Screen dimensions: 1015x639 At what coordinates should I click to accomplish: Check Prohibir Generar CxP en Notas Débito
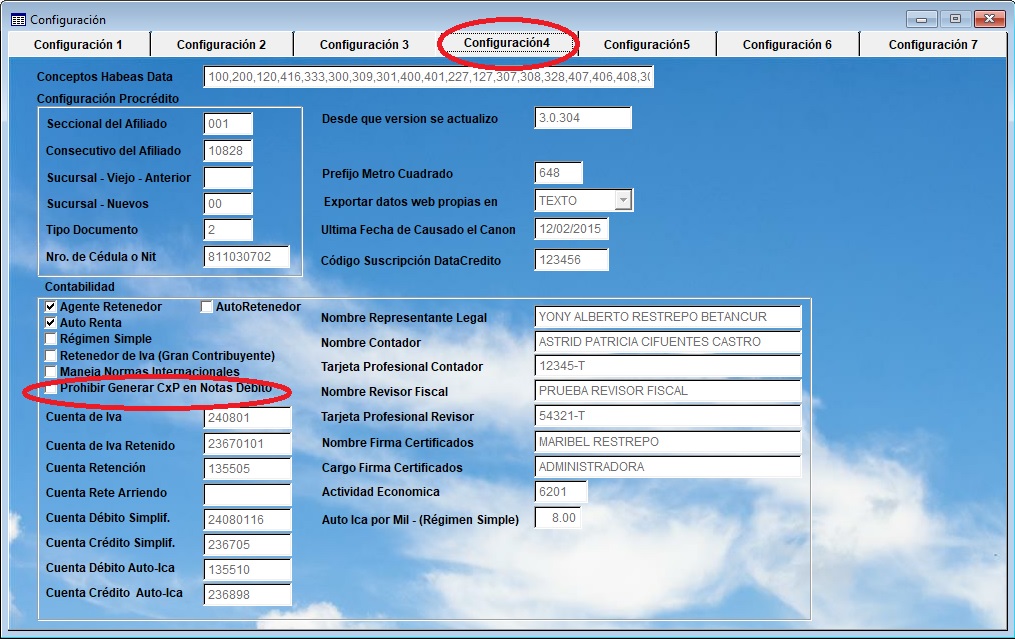[x=50, y=388]
